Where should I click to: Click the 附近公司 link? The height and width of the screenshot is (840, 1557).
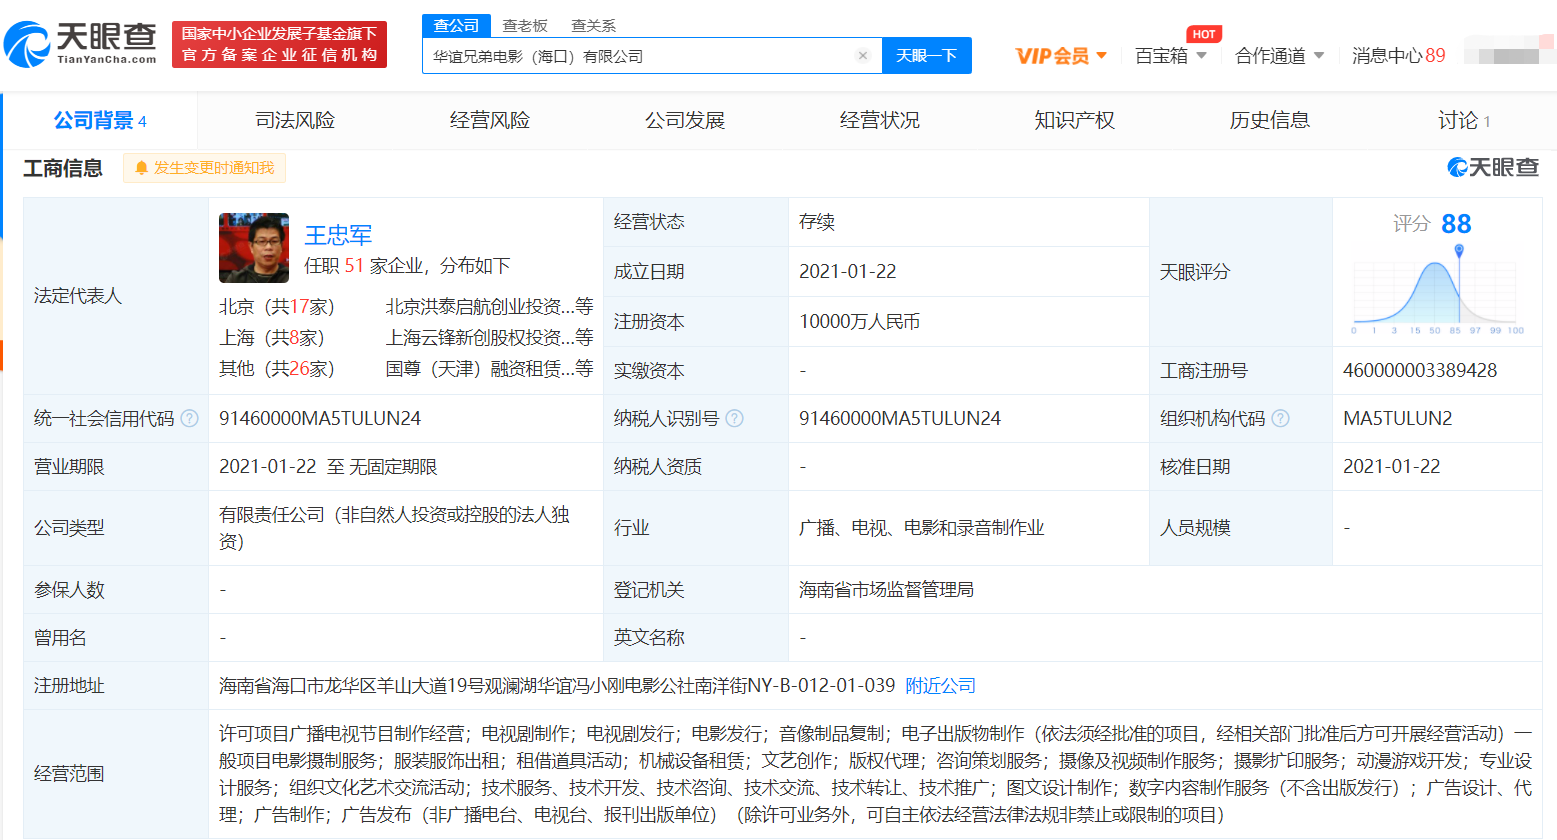tap(940, 686)
